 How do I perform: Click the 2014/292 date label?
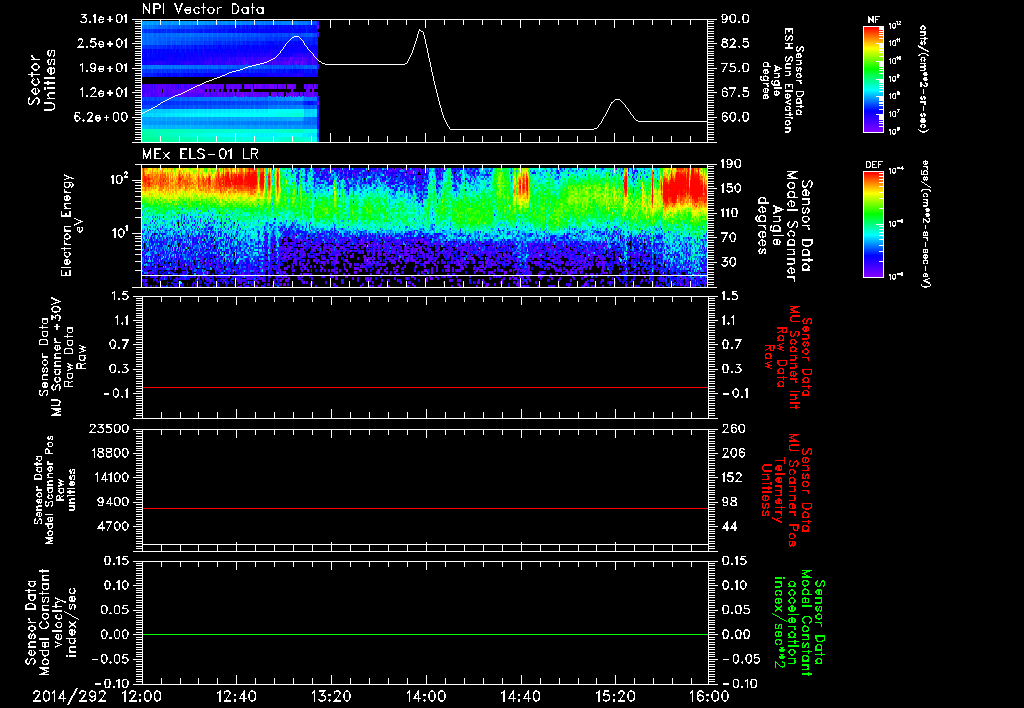coord(70,696)
